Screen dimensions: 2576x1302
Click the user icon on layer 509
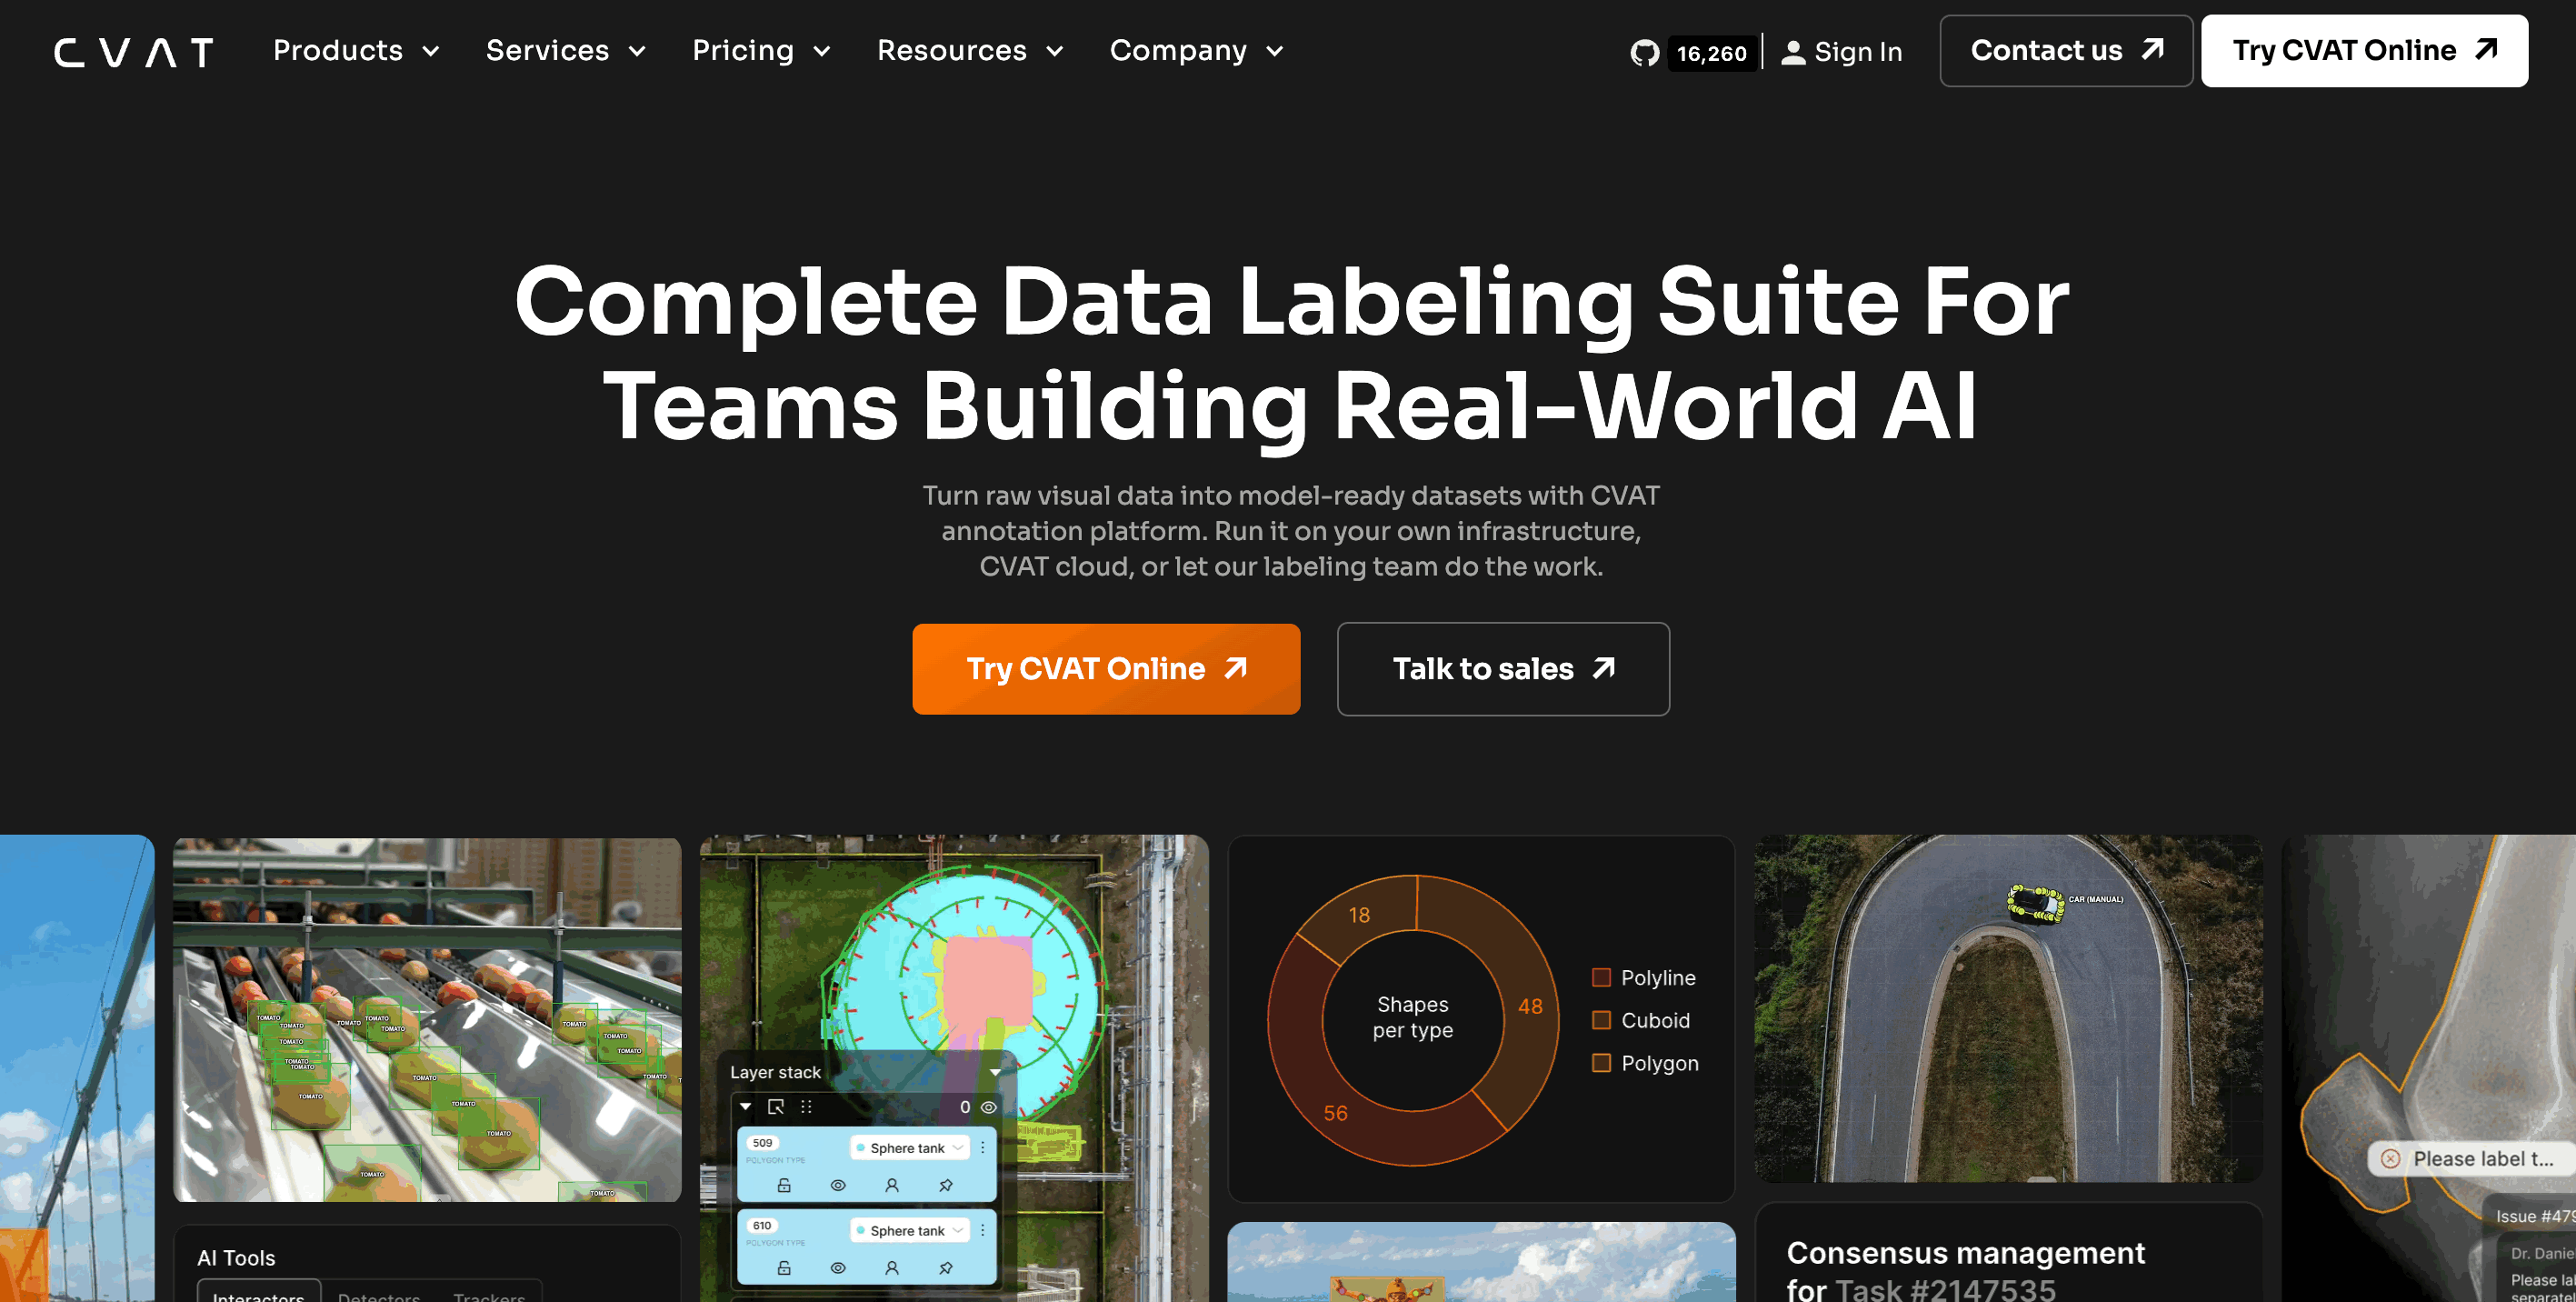(x=892, y=1185)
